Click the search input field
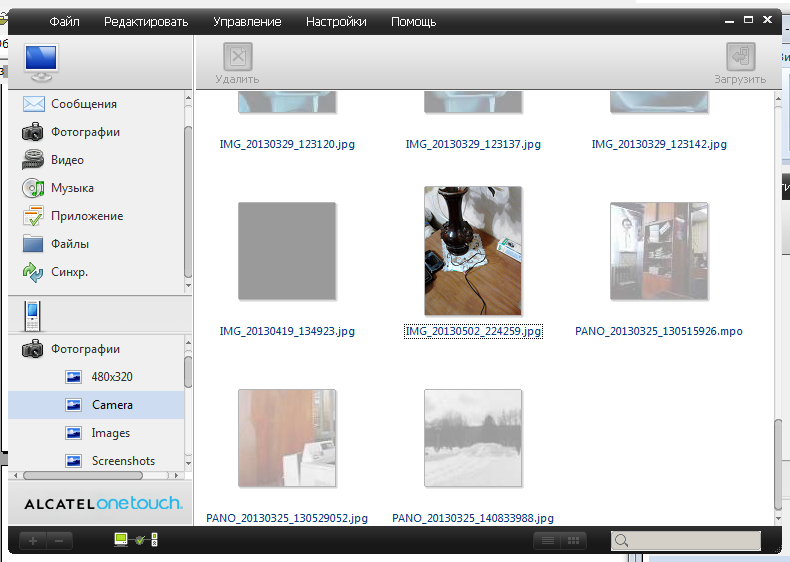 click(686, 541)
